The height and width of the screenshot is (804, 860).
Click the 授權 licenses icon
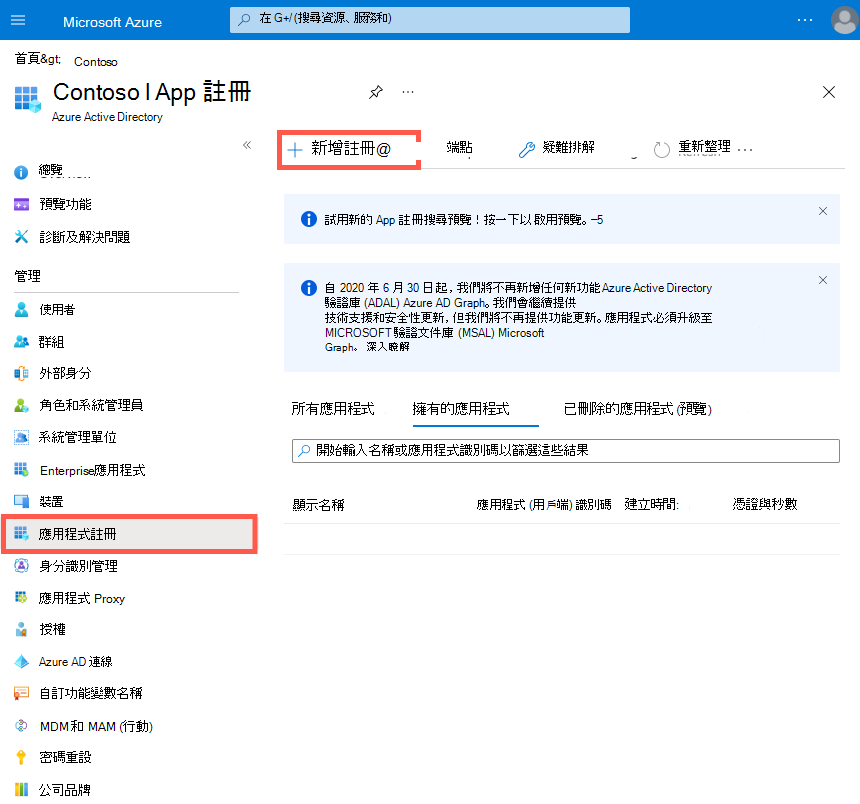(x=21, y=630)
